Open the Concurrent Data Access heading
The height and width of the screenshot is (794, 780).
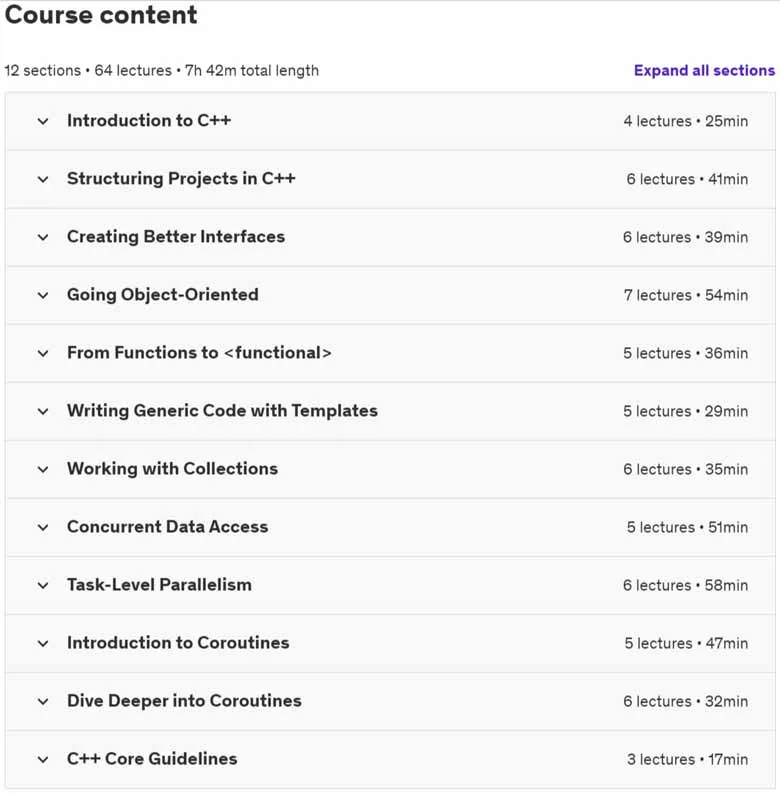(x=168, y=527)
